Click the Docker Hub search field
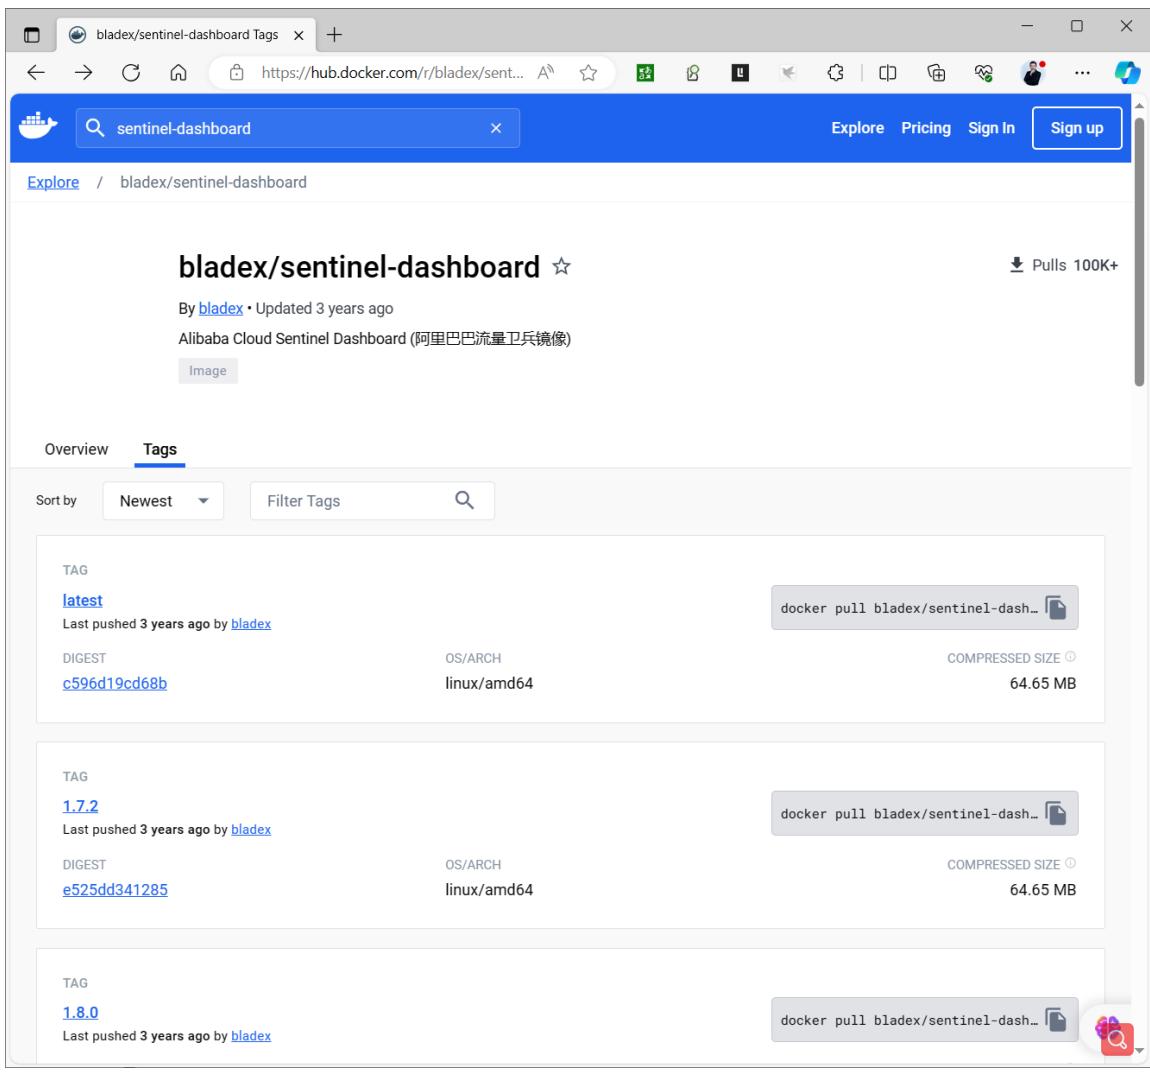Viewport: 1150px width, 1072px height. click(x=298, y=128)
